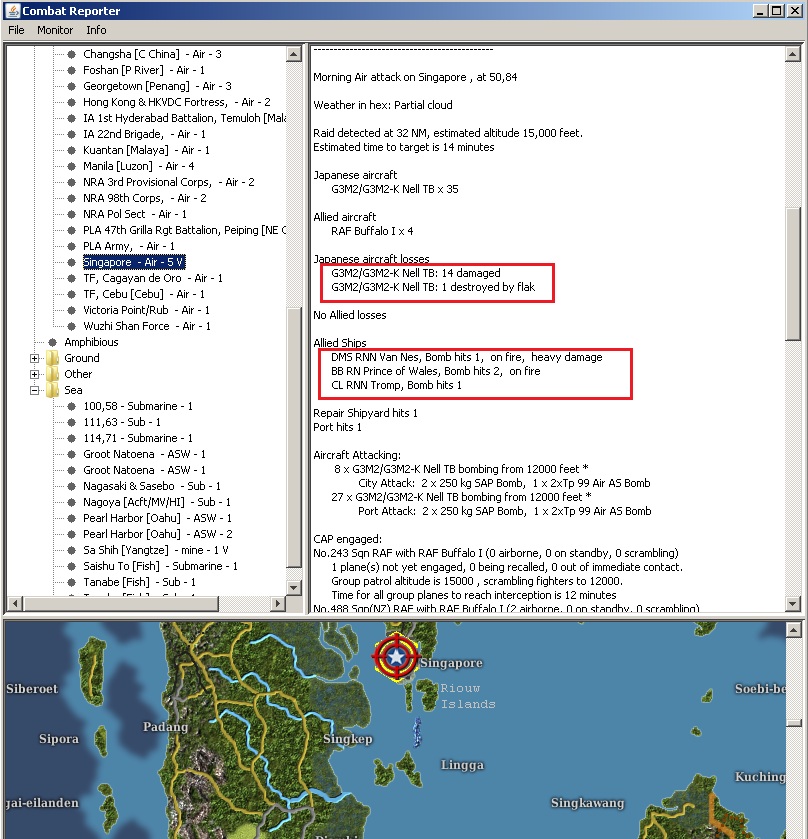
Task: Open the Monitor menu
Action: [55, 30]
